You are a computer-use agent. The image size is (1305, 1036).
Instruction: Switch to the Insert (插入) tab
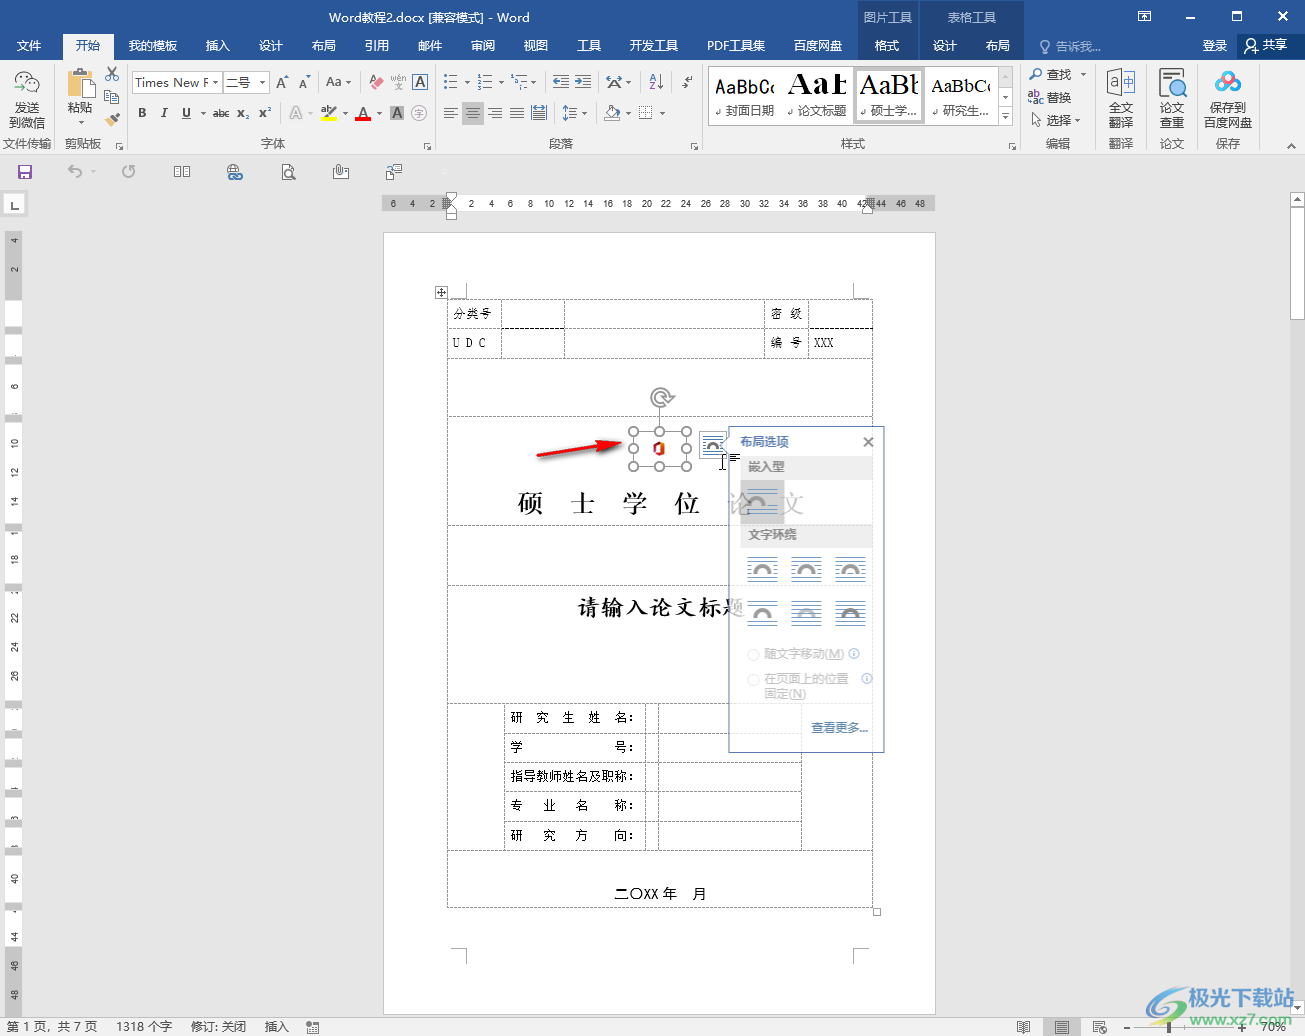pos(217,46)
